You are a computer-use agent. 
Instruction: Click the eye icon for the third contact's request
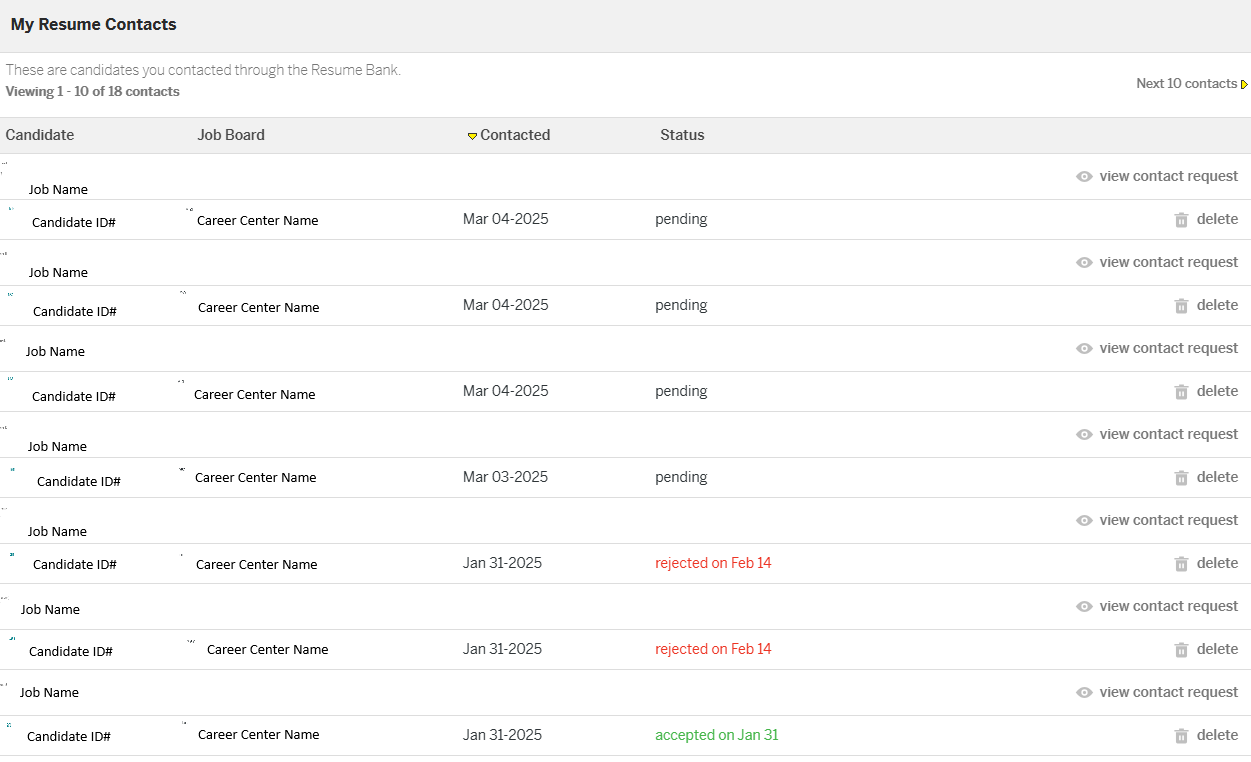pos(1084,349)
